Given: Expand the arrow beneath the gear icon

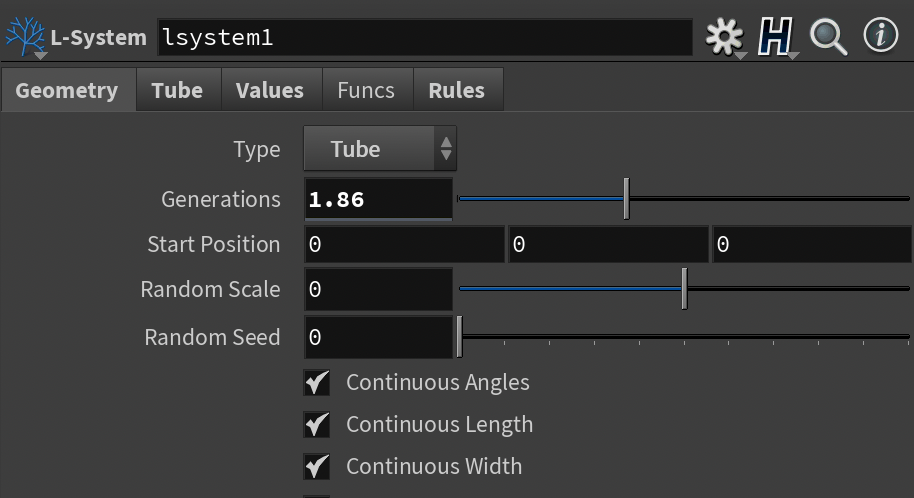Looking at the screenshot, I should [741, 55].
